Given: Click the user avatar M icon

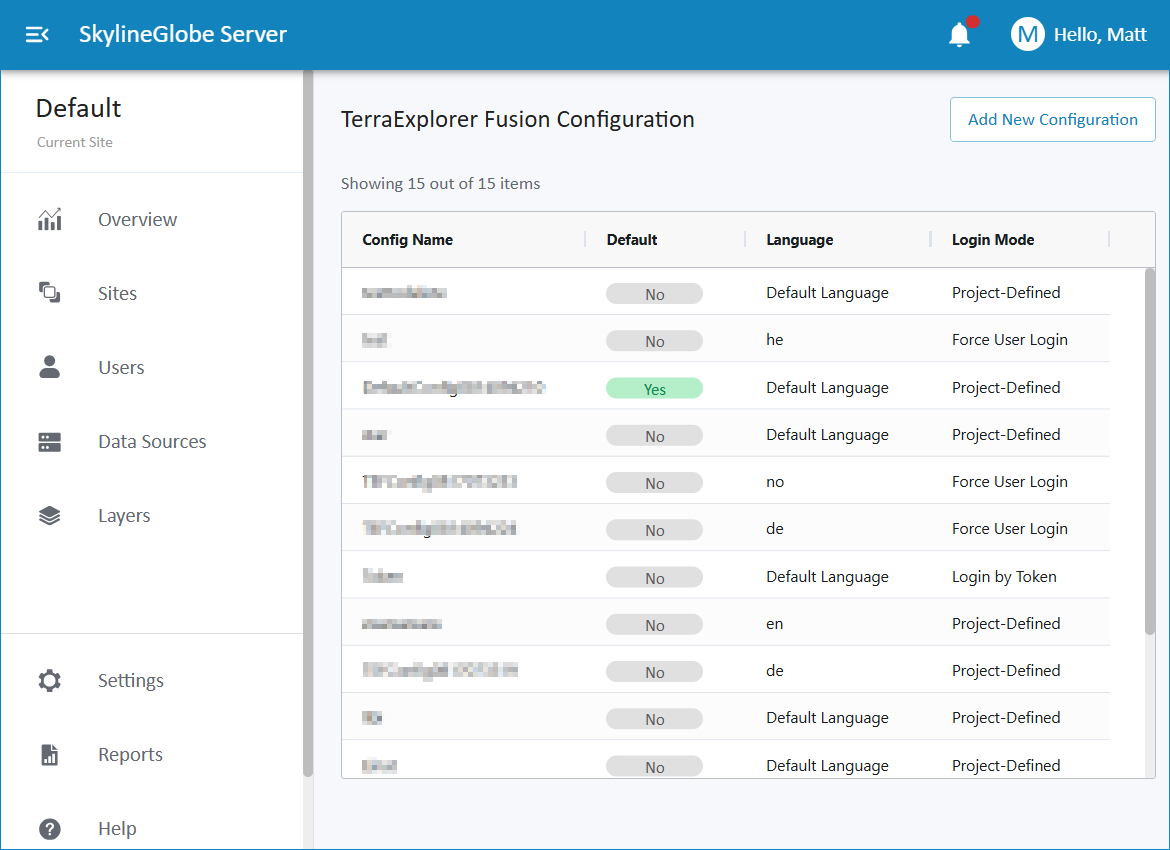Looking at the screenshot, I should (x=1027, y=34).
